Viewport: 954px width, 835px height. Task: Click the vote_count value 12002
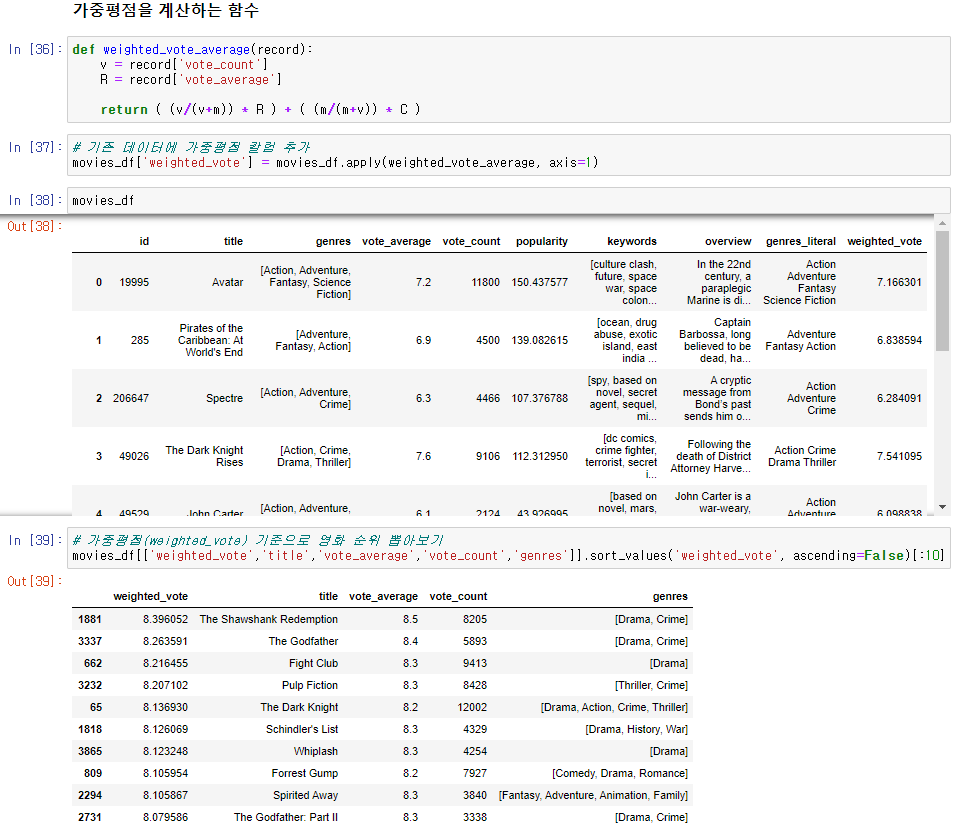click(x=472, y=707)
